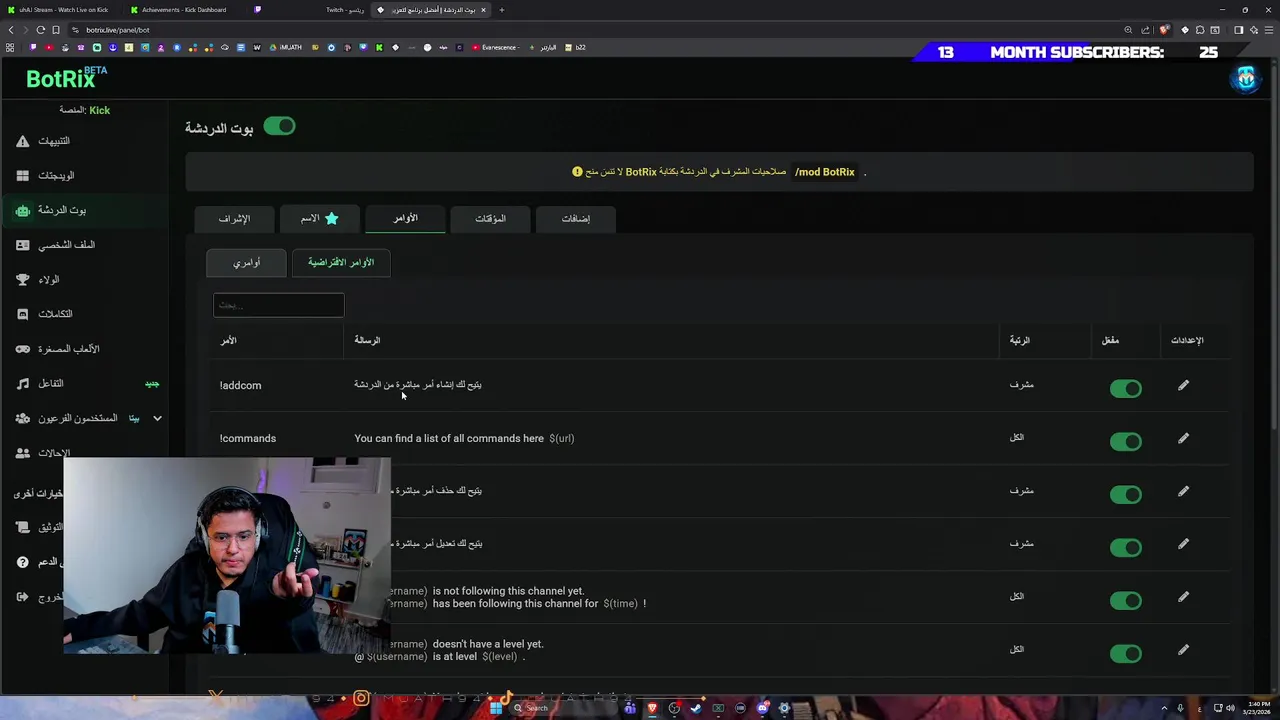The width and height of the screenshot is (1280, 720).
Task: Click taskbar clock showing 1:40 PM
Action: point(1257,708)
